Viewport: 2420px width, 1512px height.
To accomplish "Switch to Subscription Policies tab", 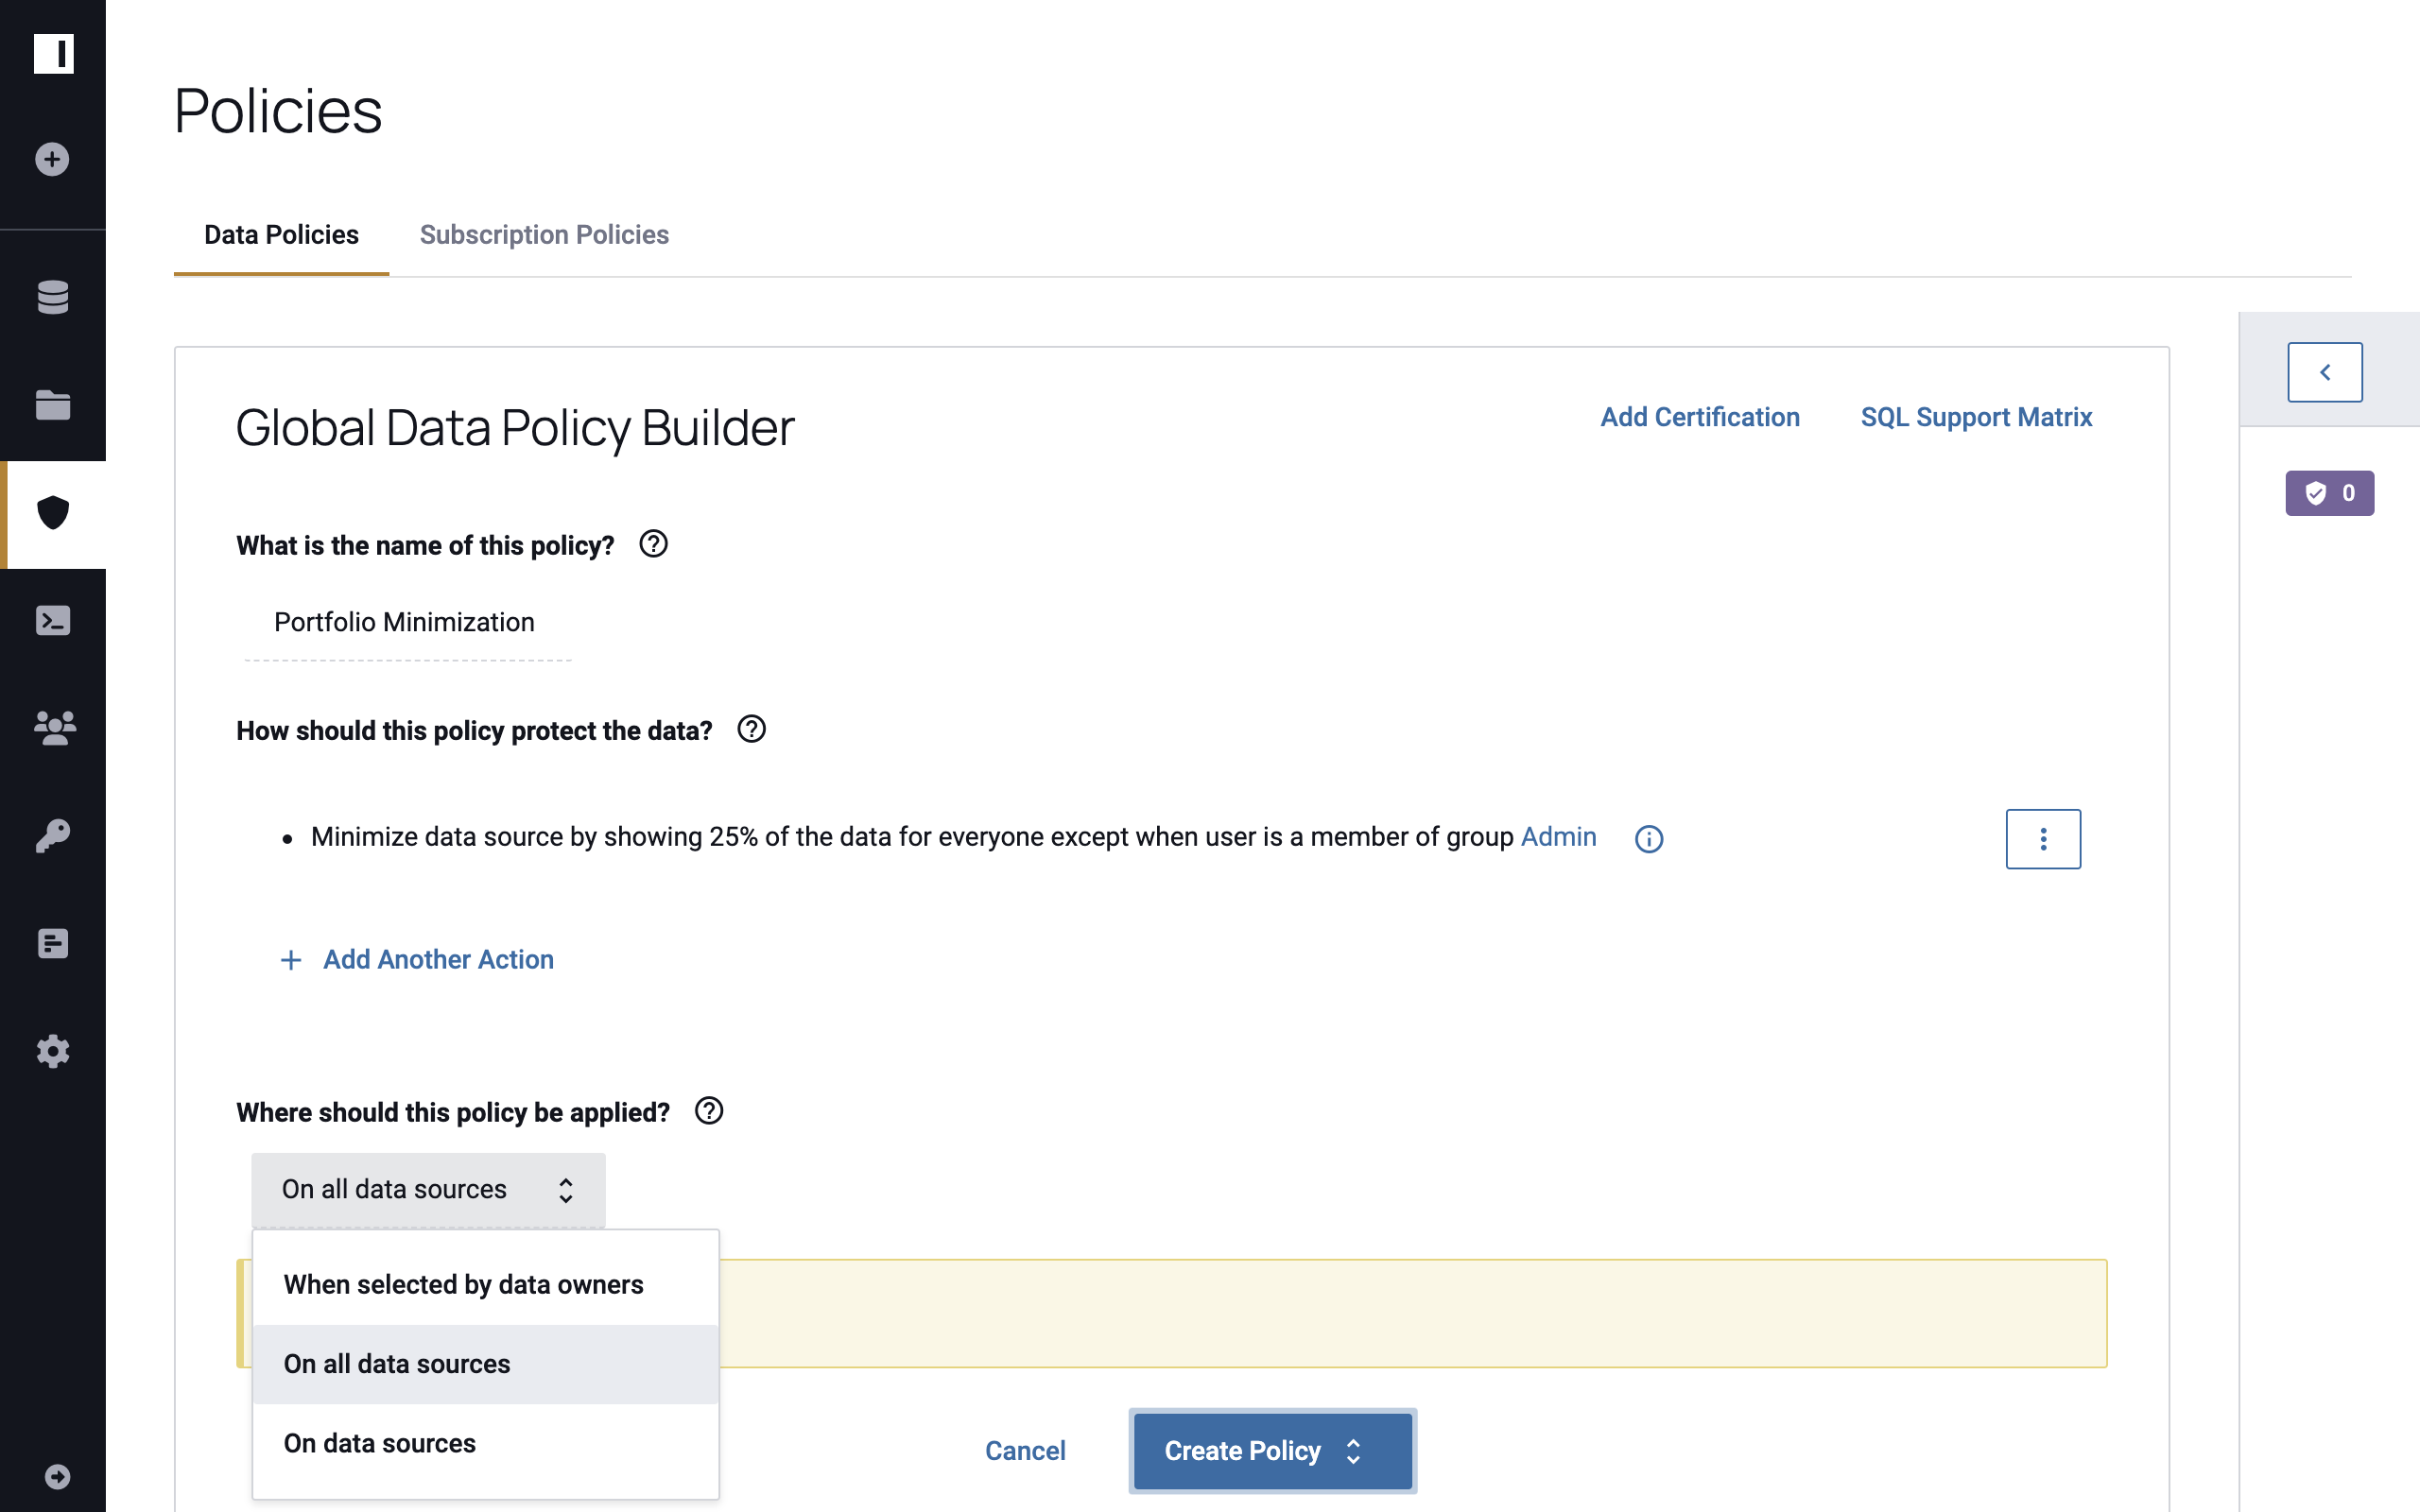I will [544, 233].
